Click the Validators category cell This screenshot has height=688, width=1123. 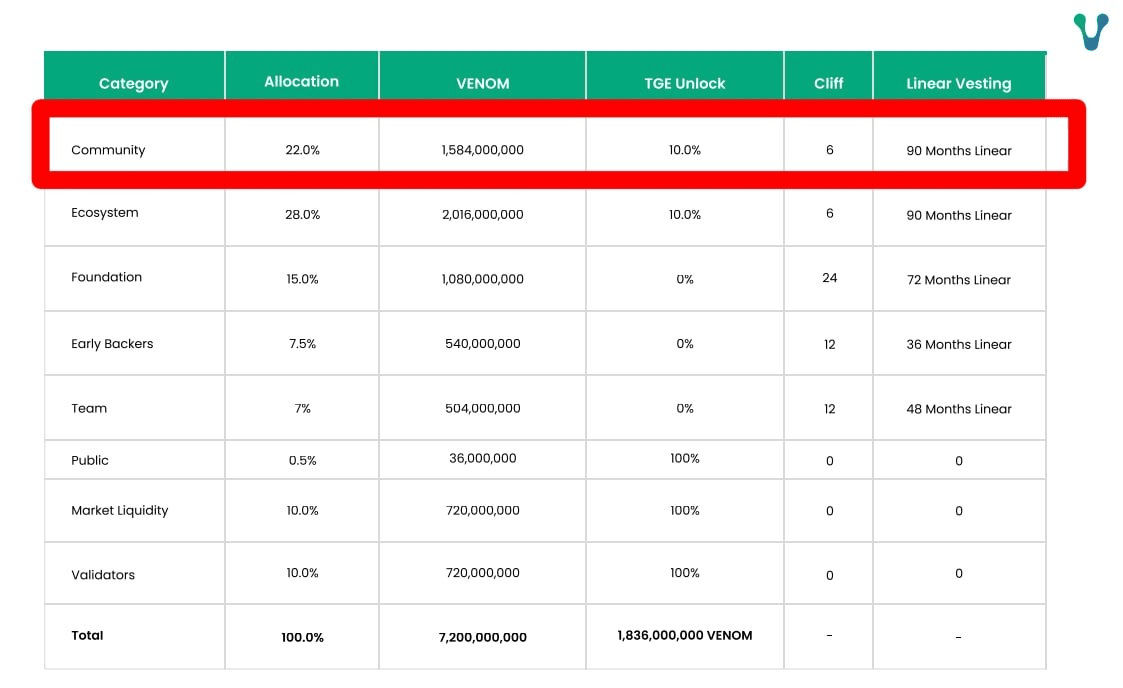(x=103, y=575)
